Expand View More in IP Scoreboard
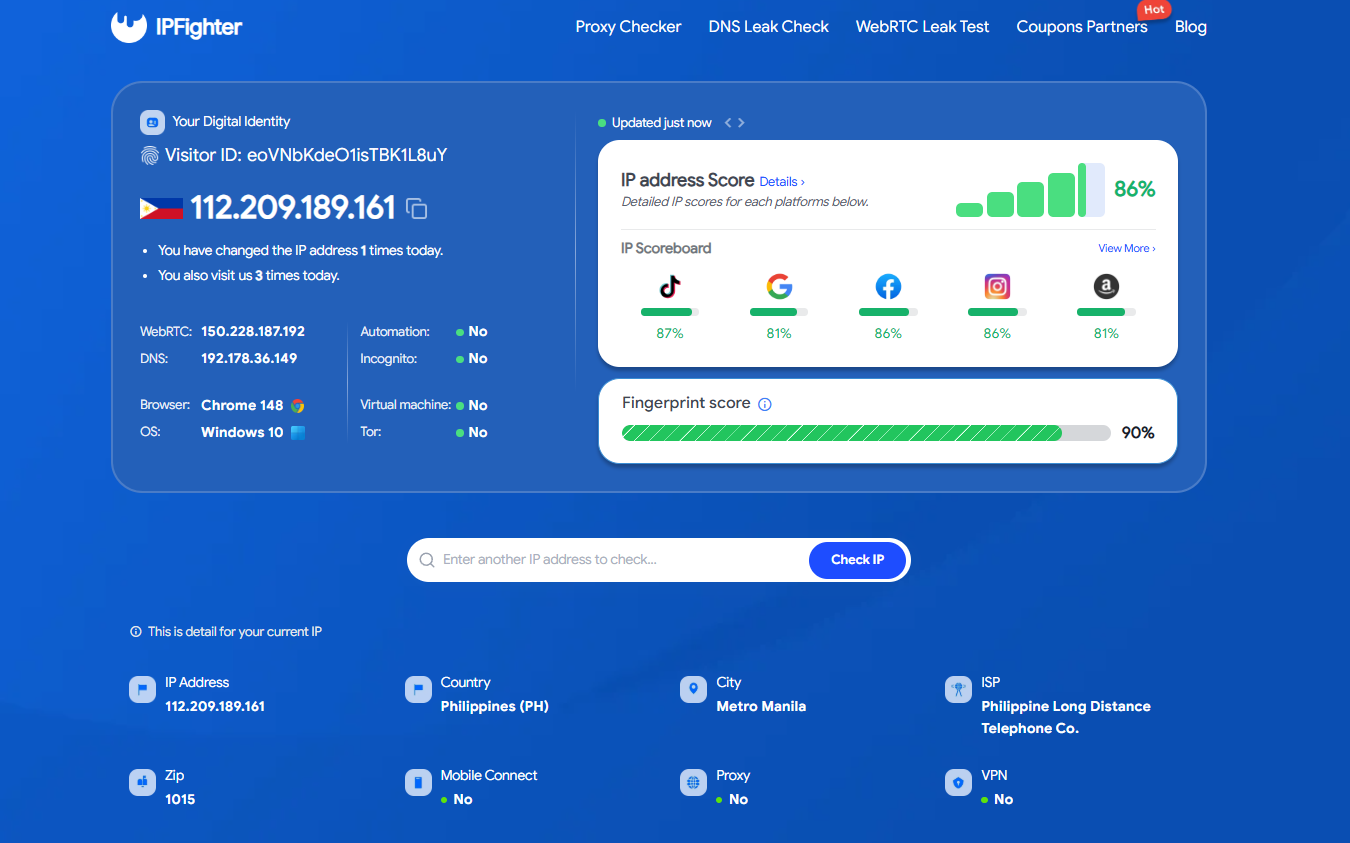1350x843 pixels. (1127, 248)
